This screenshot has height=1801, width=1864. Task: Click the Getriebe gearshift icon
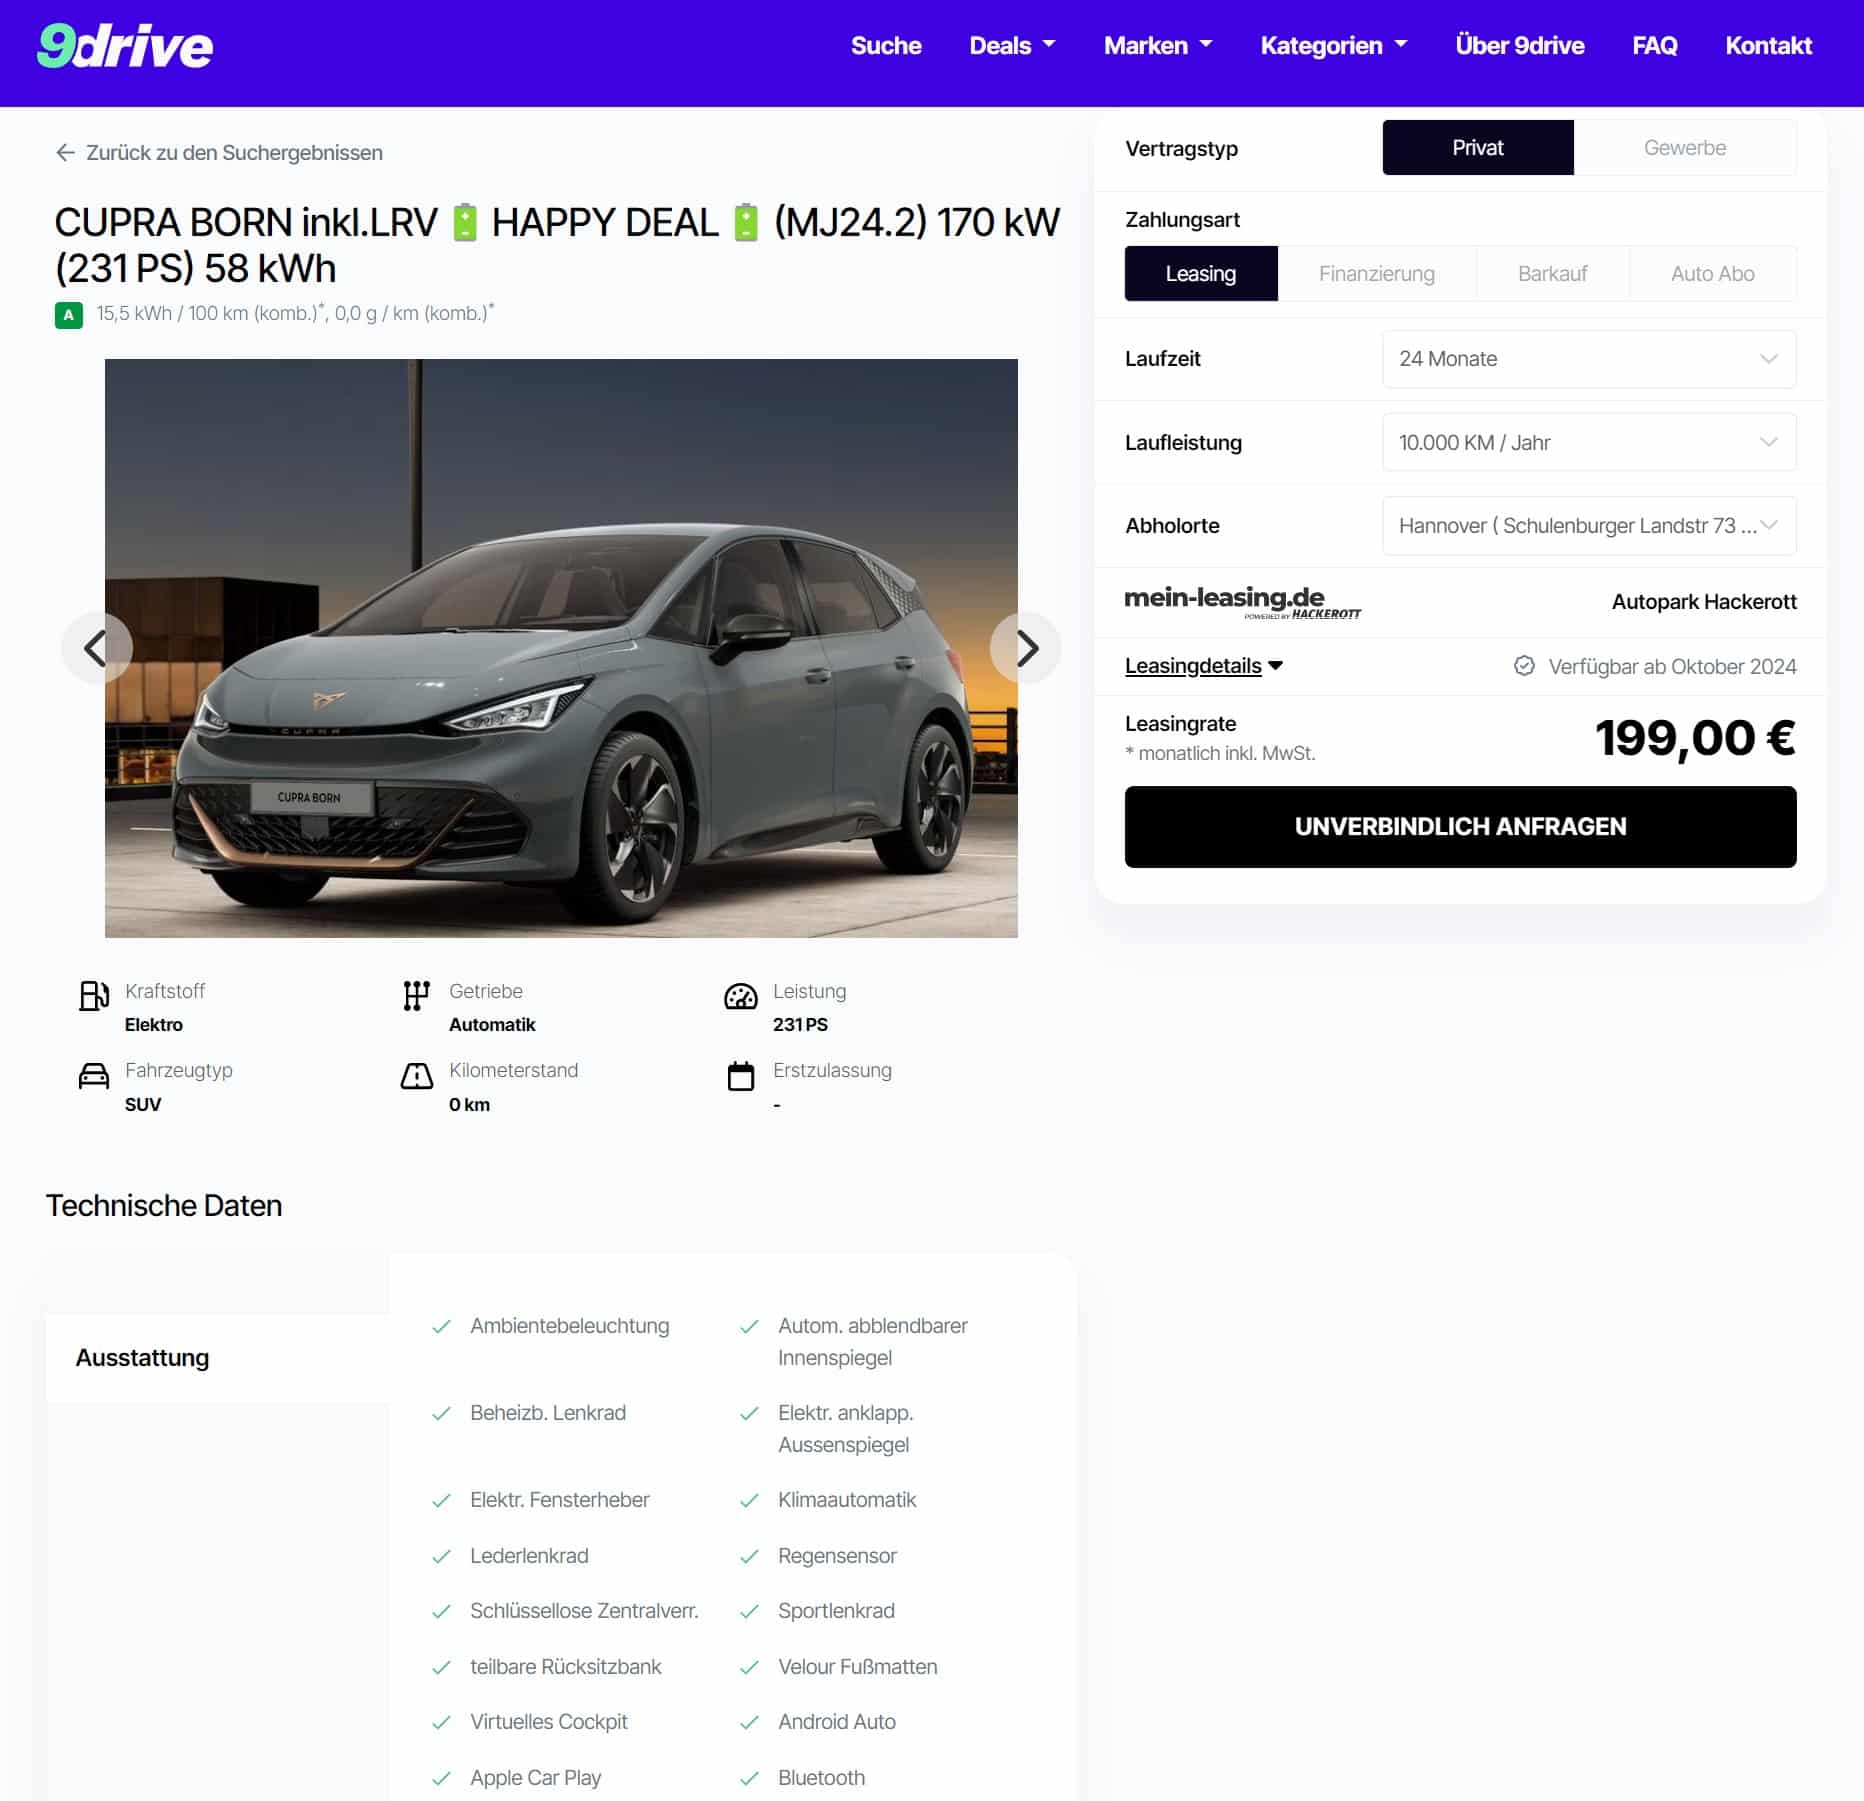416,996
